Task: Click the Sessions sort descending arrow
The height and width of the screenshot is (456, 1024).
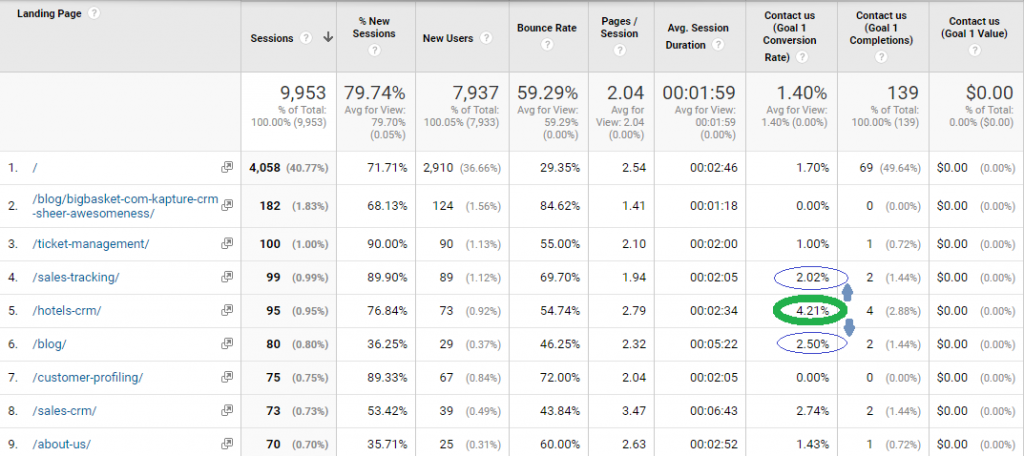Action: (x=328, y=38)
